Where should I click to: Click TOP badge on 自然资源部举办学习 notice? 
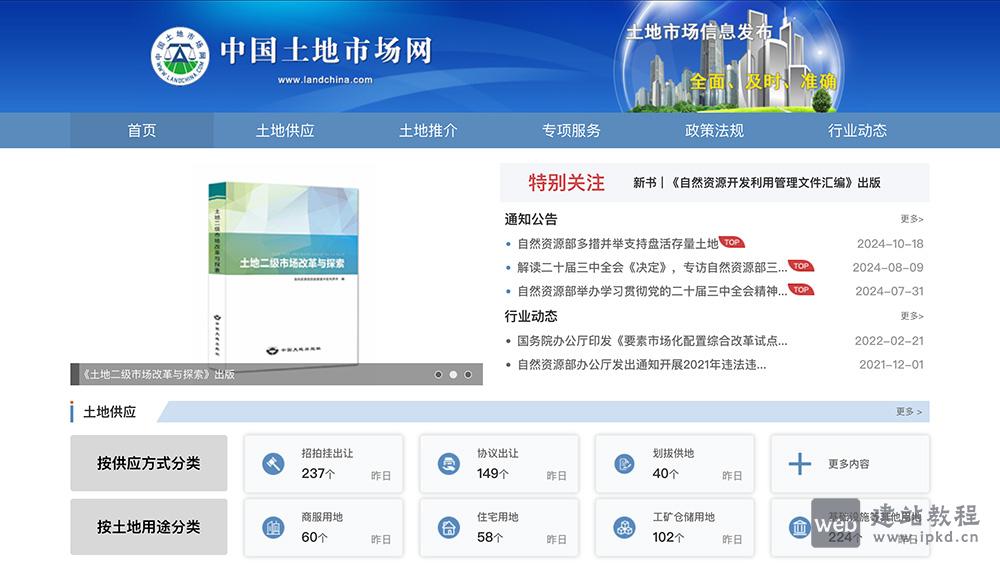click(801, 289)
